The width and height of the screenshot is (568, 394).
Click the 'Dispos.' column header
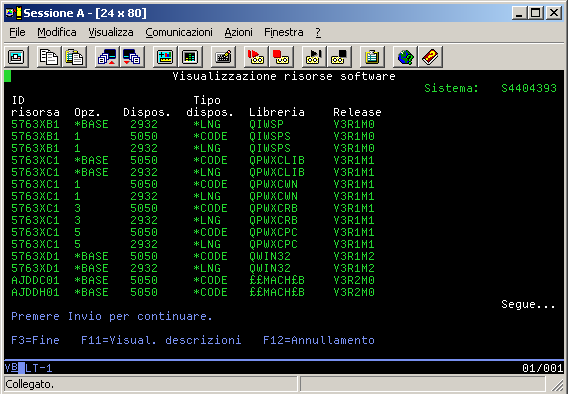pos(147,112)
